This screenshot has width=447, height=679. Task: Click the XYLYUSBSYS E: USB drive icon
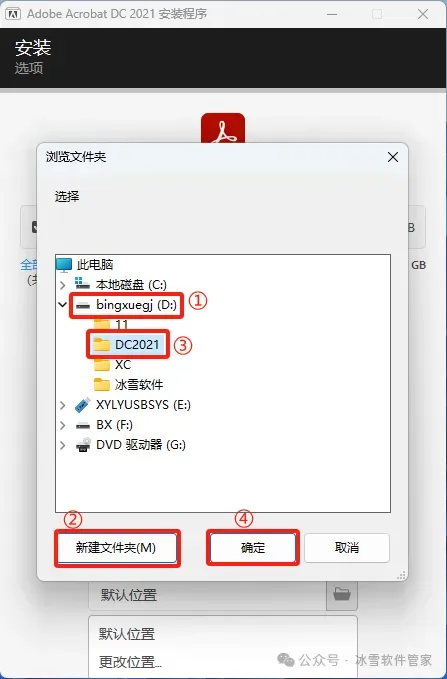tap(82, 404)
